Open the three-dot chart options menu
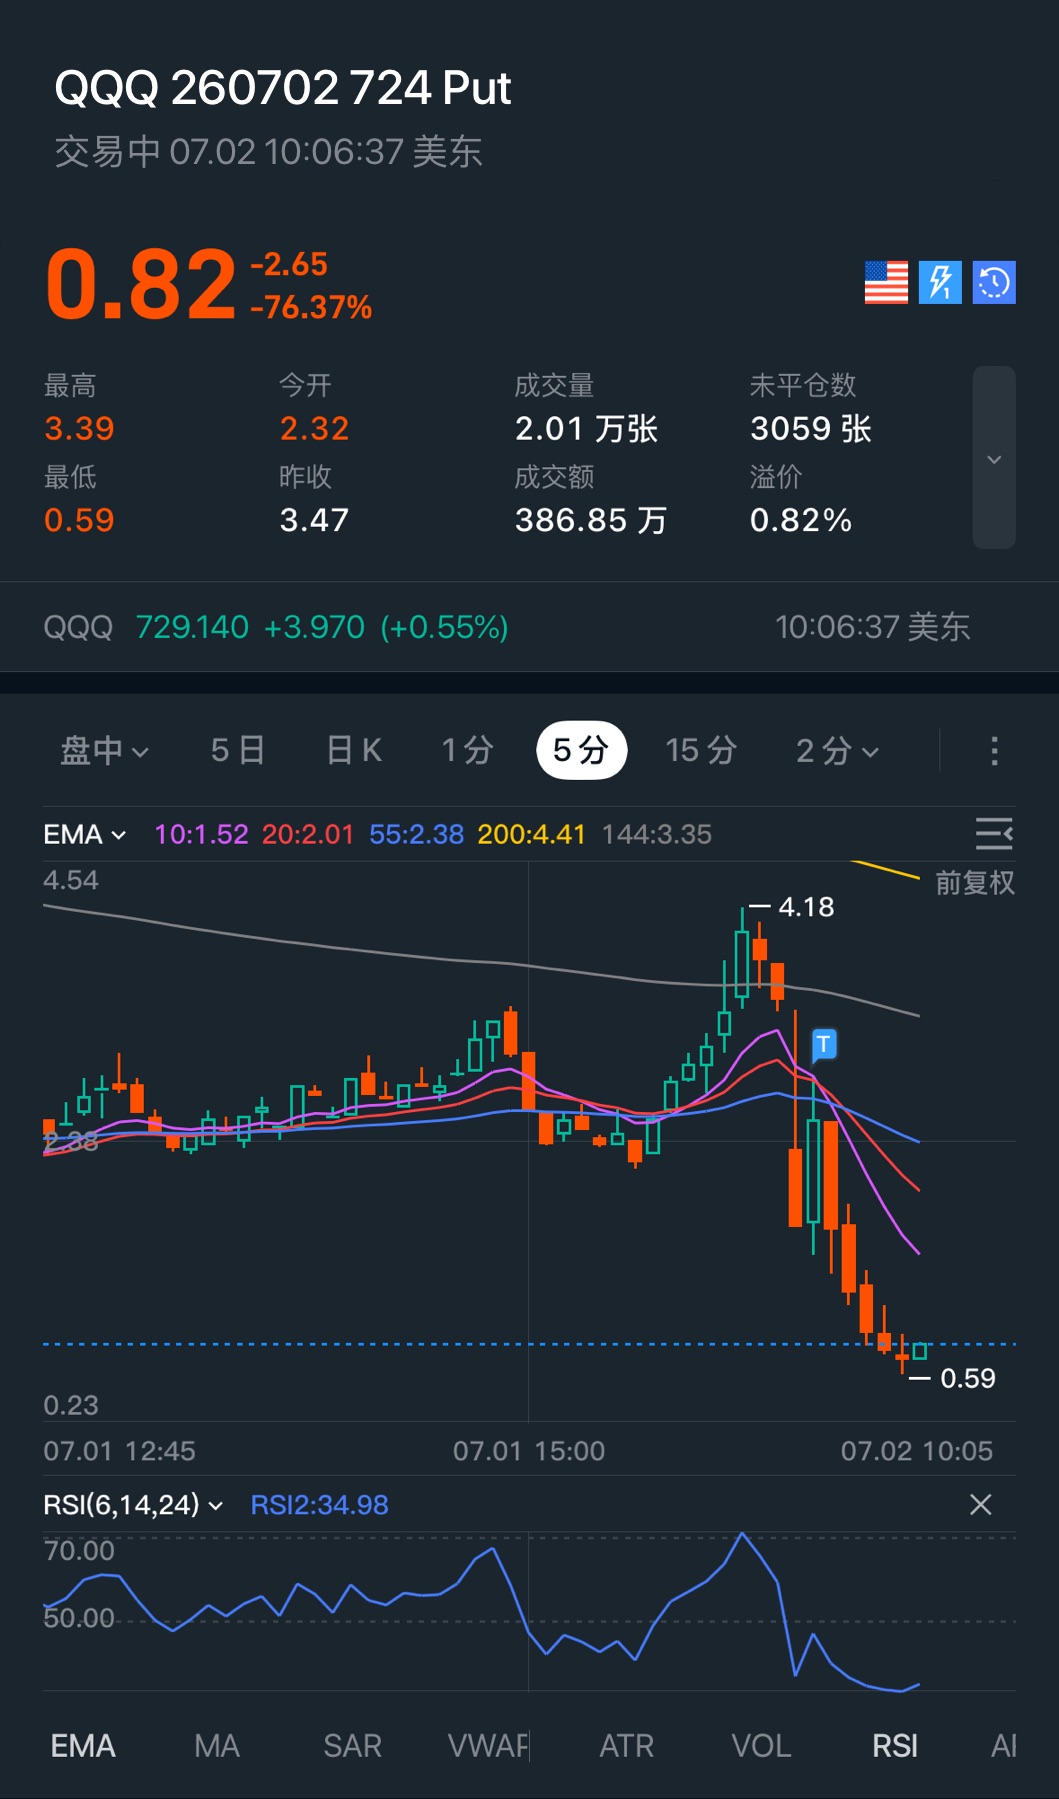This screenshot has width=1059, height=1799. pos(994,751)
